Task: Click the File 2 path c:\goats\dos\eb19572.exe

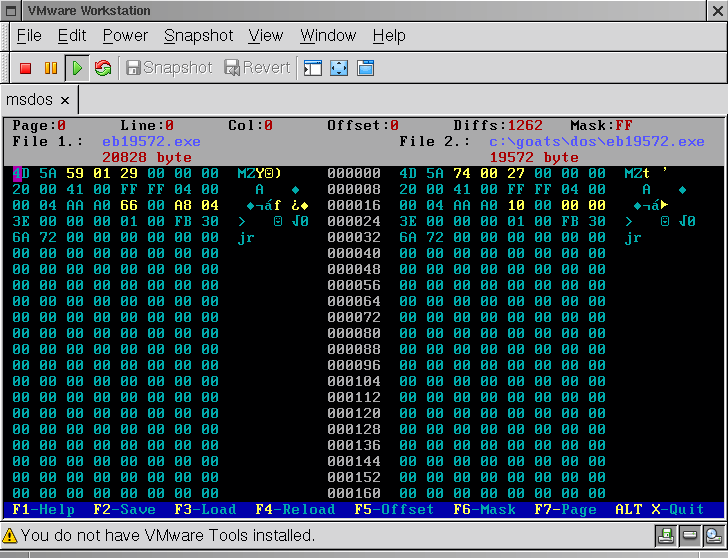Action: 597,142
